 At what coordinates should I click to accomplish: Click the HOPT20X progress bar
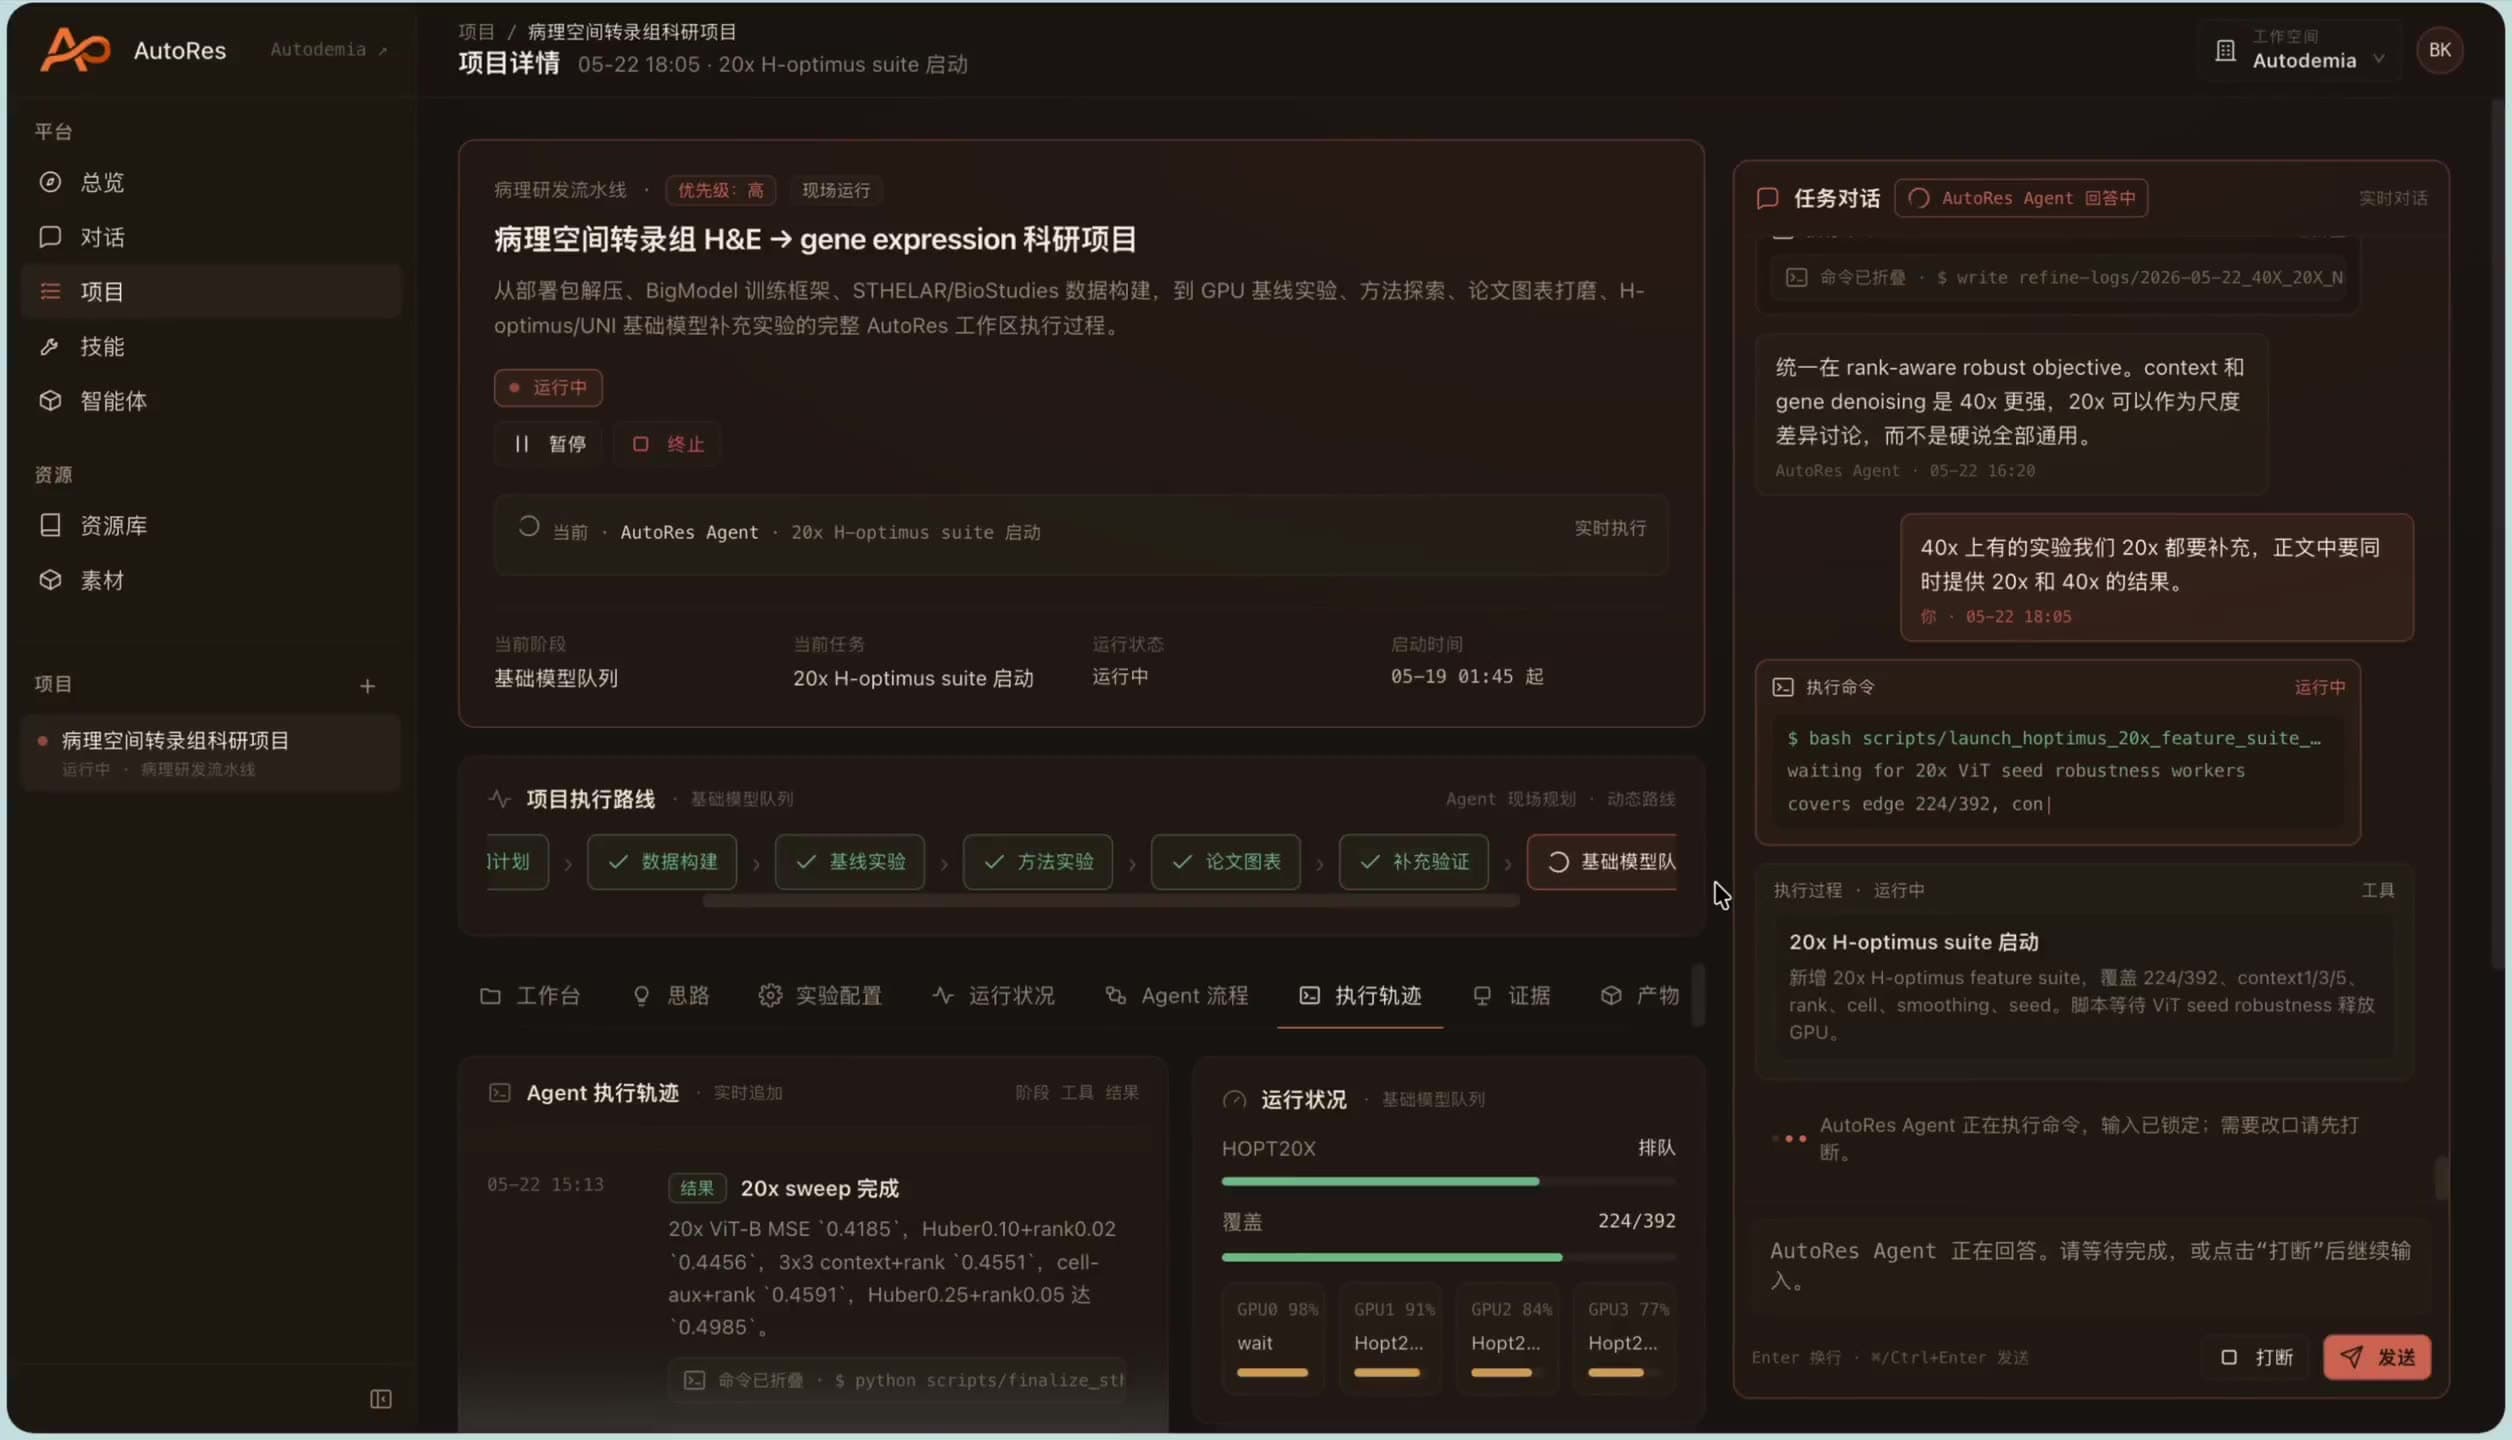tap(1448, 1182)
